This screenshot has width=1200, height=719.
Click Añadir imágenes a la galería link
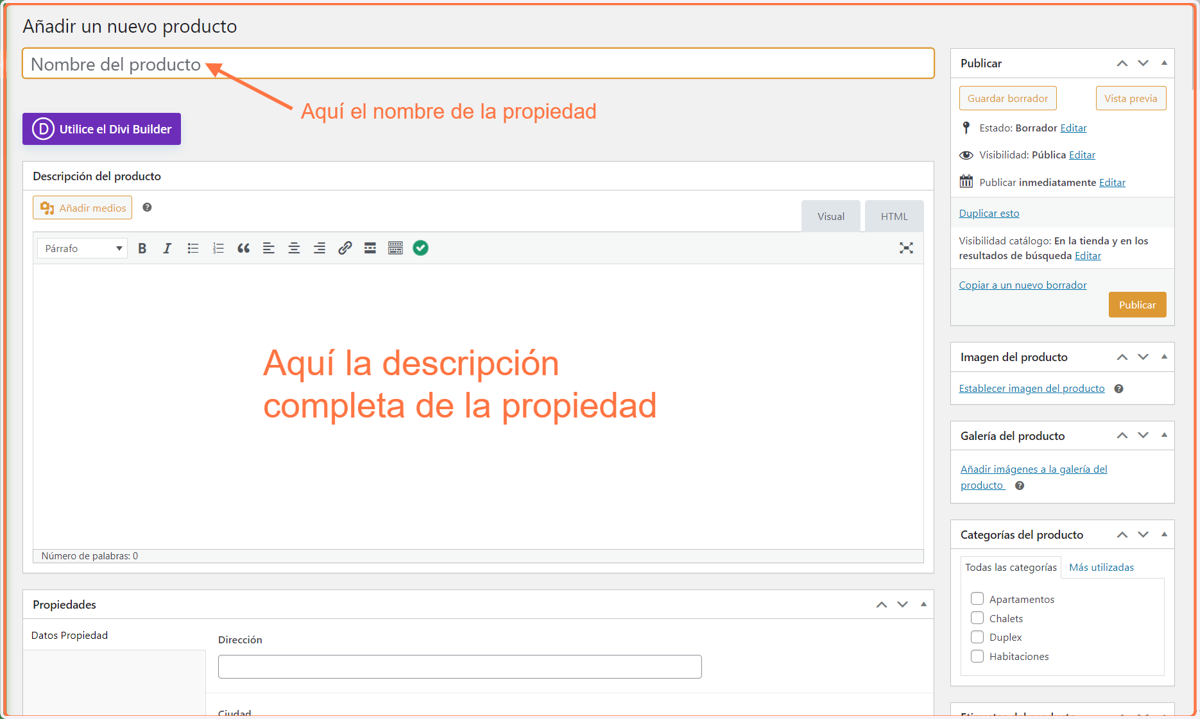click(x=1033, y=477)
